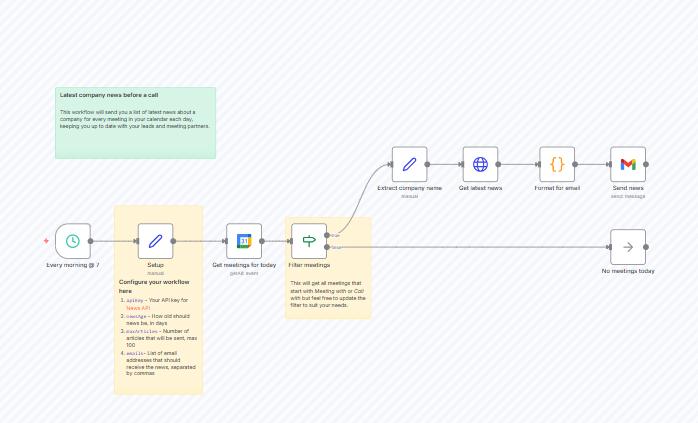This screenshot has height=423, width=698.
Task: Click the Filter meetings true output connector
Action: [327, 235]
